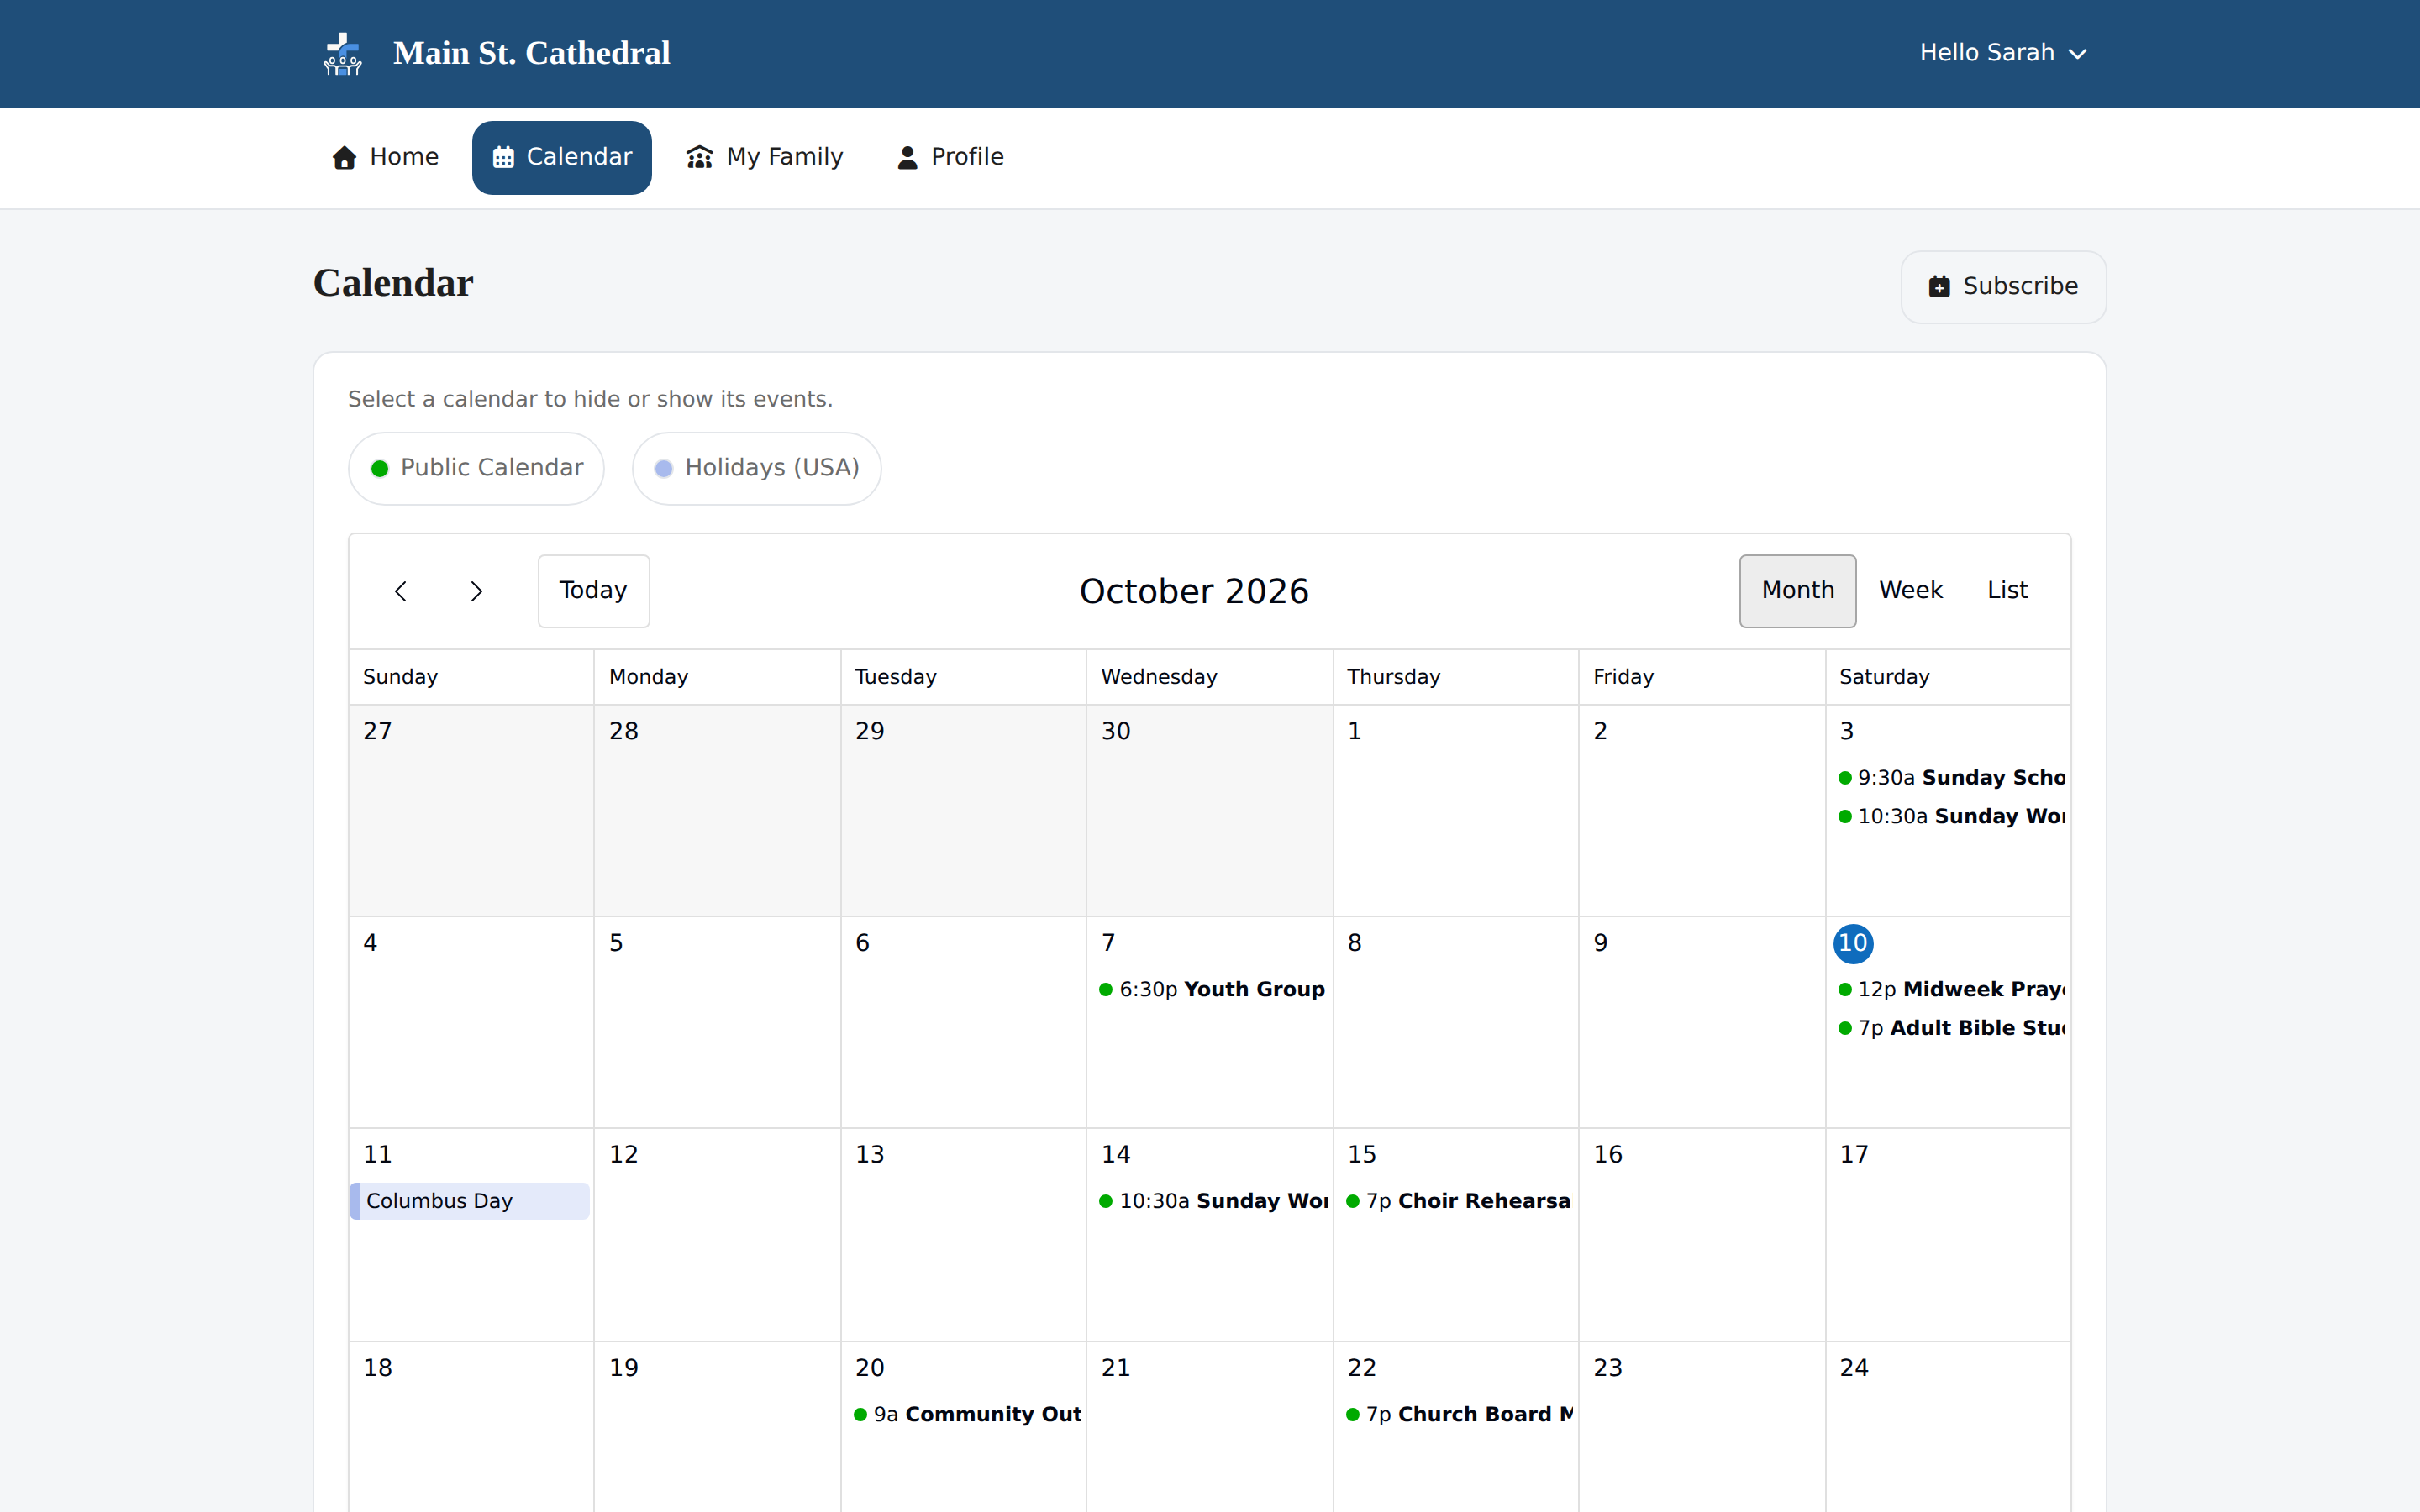Open 10:30a Sunday Worship on October 3
Screen dimensions: 2420x1512
1951,816
